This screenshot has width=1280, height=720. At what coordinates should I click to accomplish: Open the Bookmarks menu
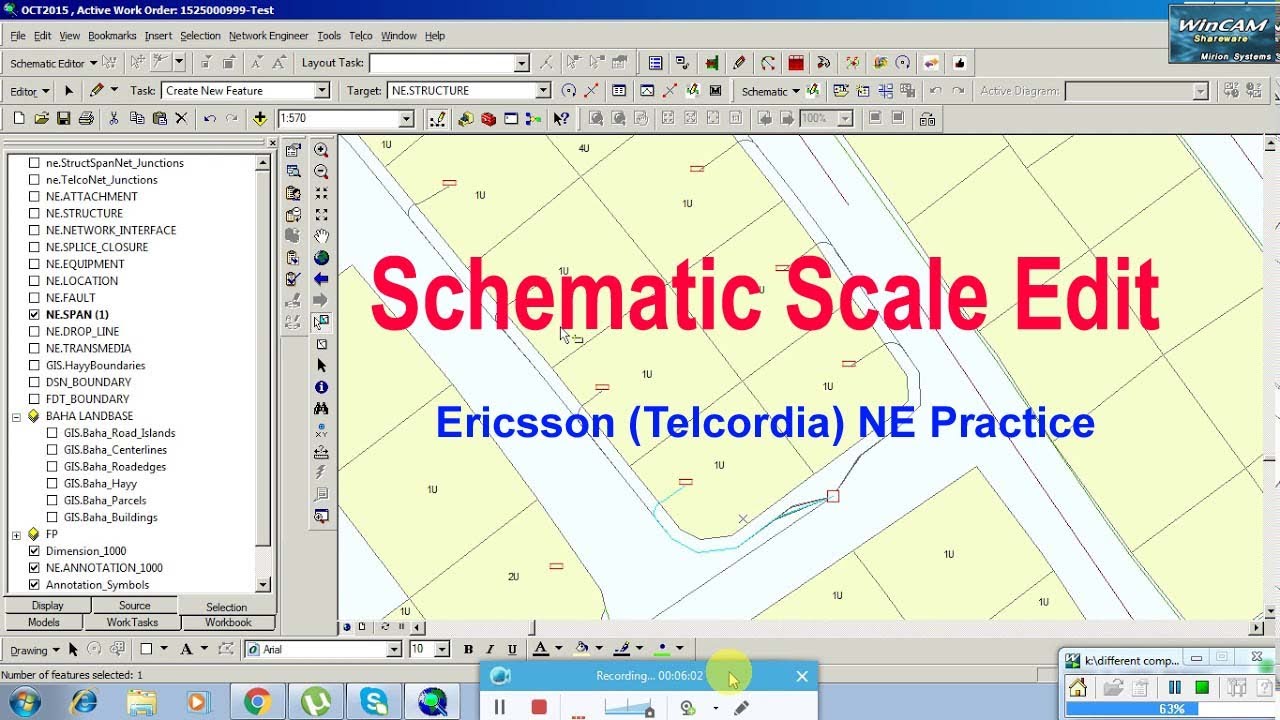[x=112, y=36]
